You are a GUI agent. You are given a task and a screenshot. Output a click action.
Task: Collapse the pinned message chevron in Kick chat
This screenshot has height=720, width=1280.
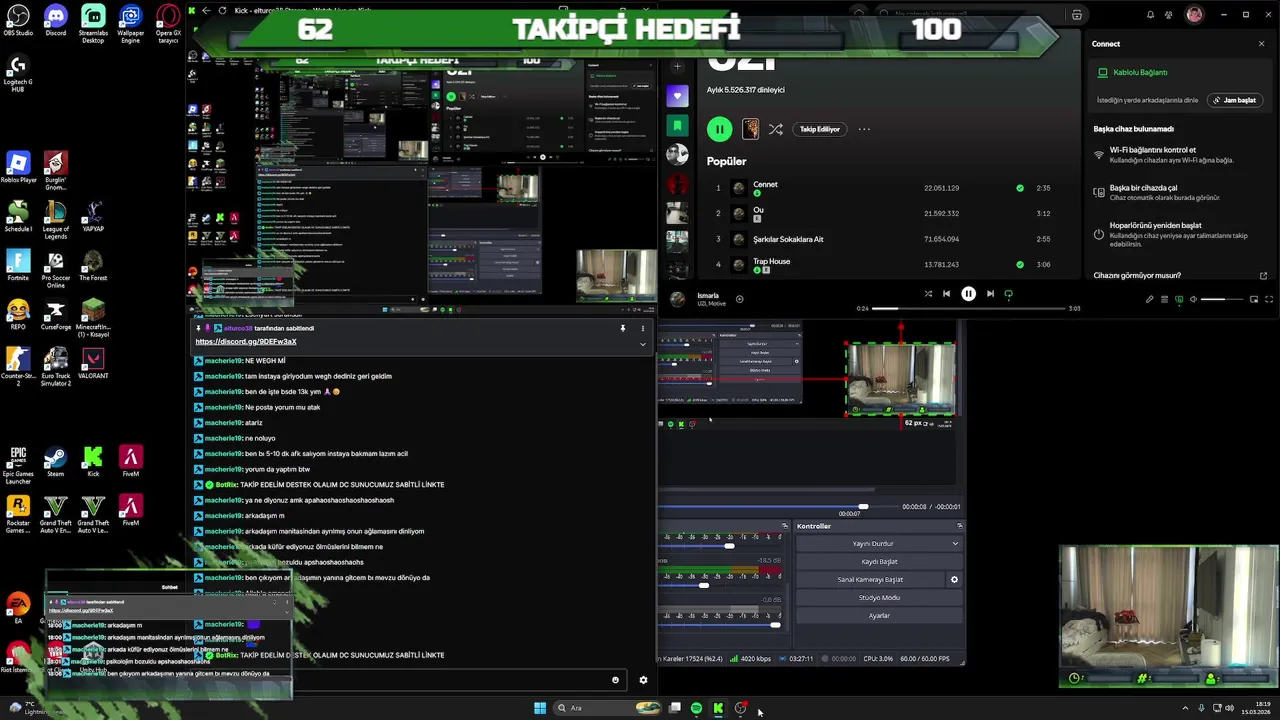click(x=643, y=344)
